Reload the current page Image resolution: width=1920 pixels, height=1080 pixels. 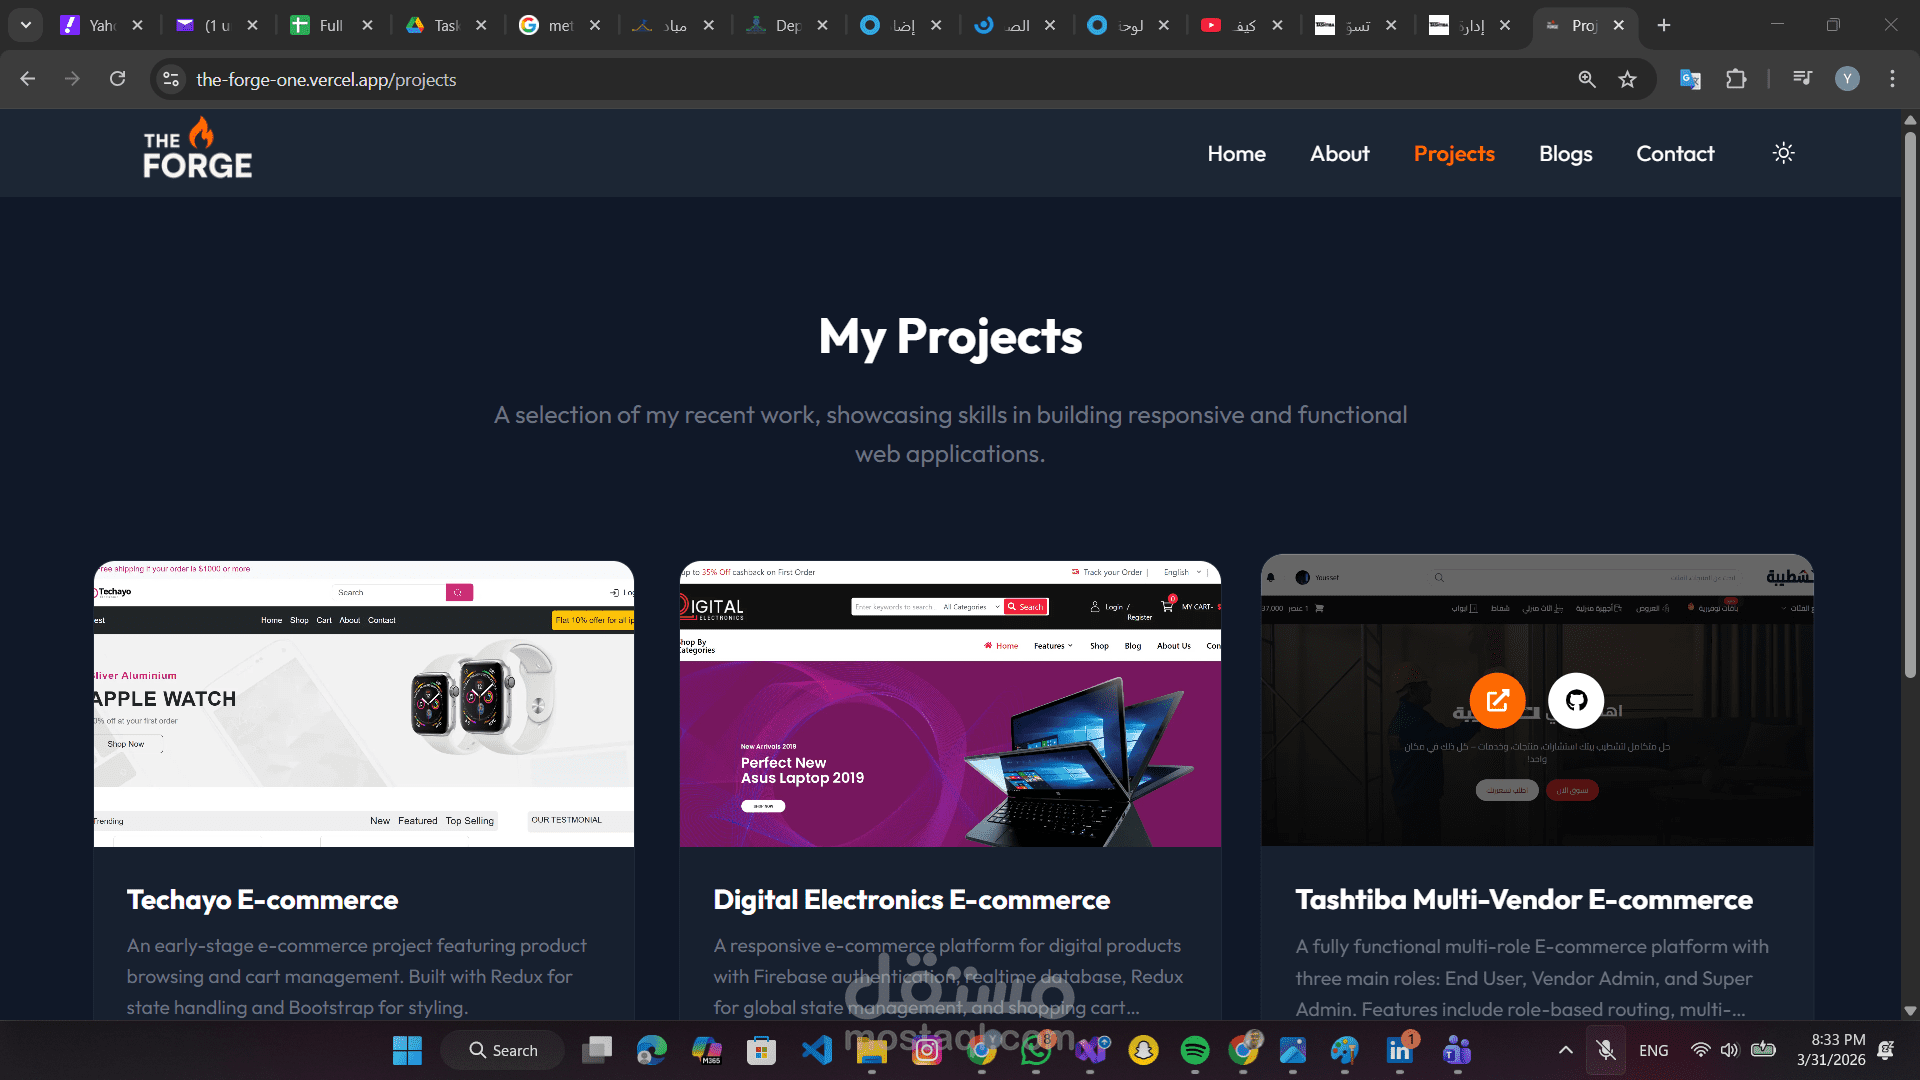(x=117, y=79)
